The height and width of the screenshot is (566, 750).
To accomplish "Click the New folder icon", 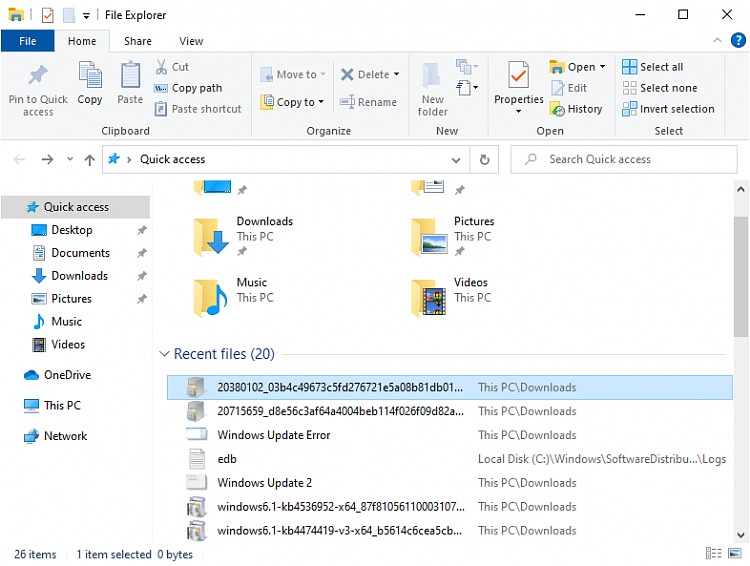I will (x=432, y=76).
